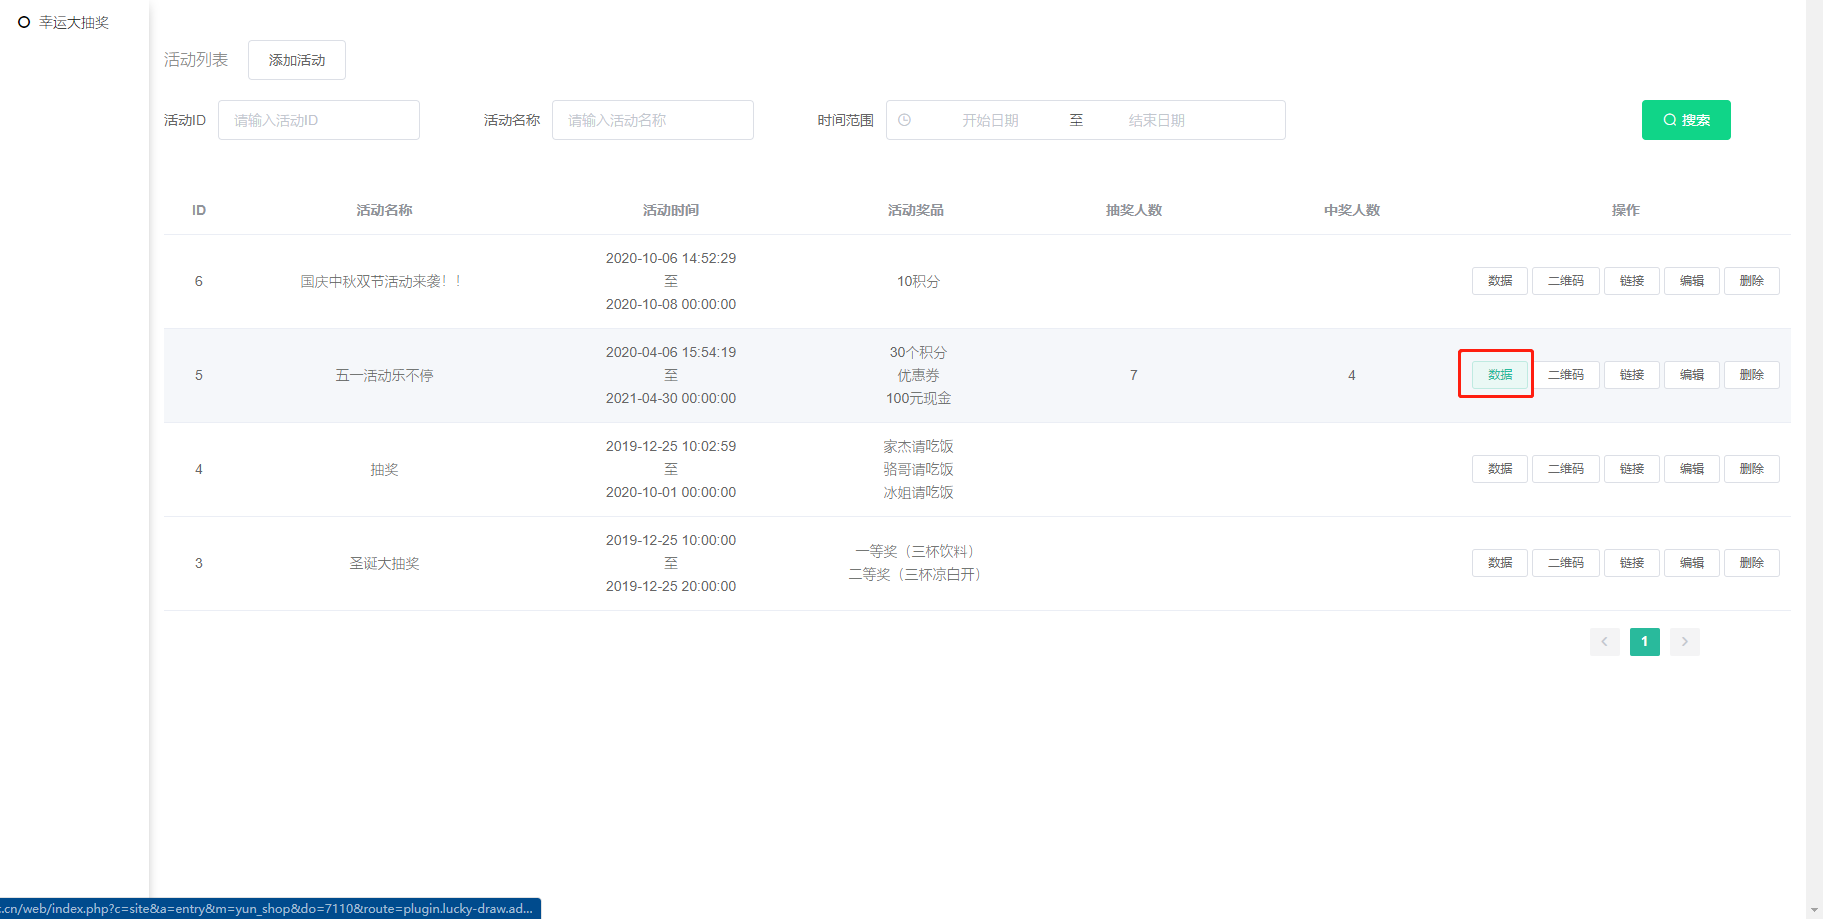1823x919 pixels.
Task: Click the 30个积分 prize text
Action: tap(918, 352)
